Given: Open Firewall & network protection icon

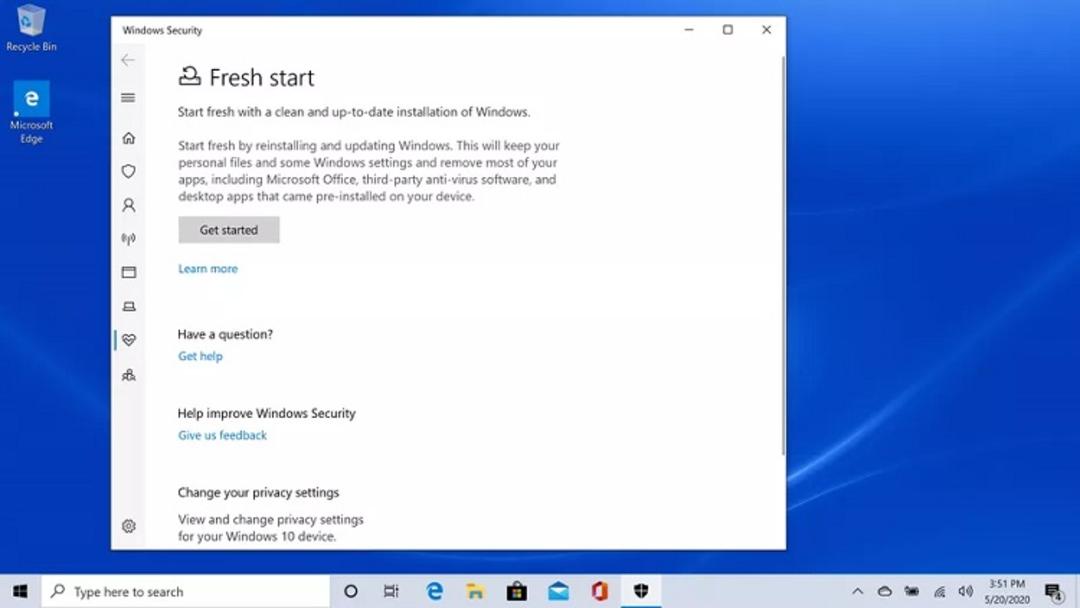Looking at the screenshot, I should tap(129, 239).
